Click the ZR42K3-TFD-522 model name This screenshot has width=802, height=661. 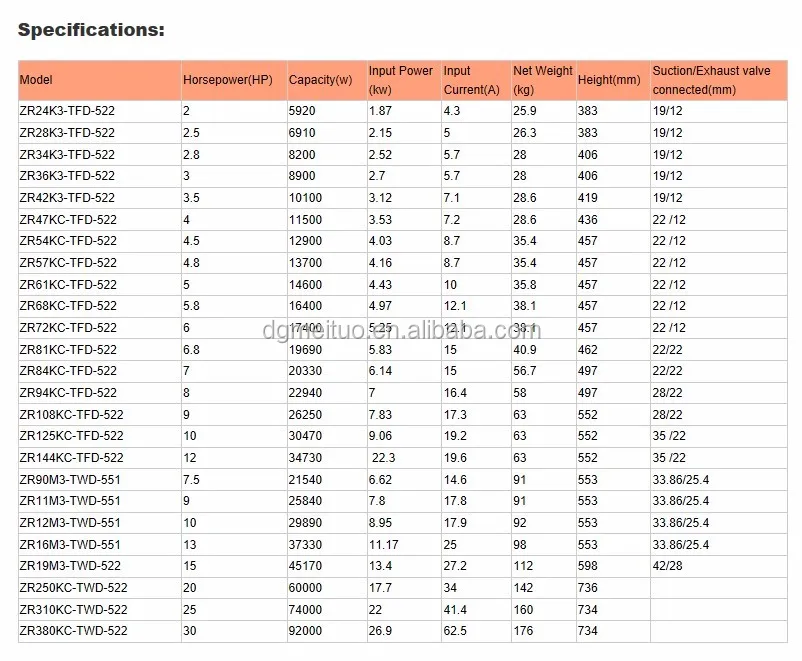point(70,197)
